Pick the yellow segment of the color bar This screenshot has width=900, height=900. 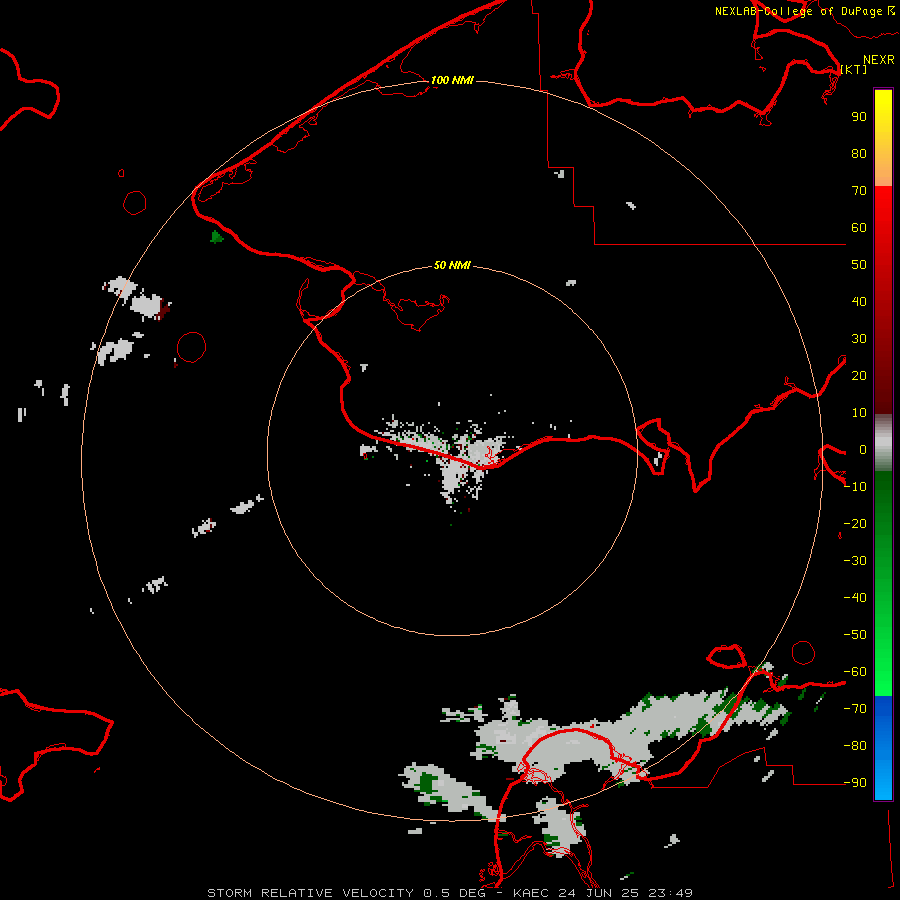[883, 138]
